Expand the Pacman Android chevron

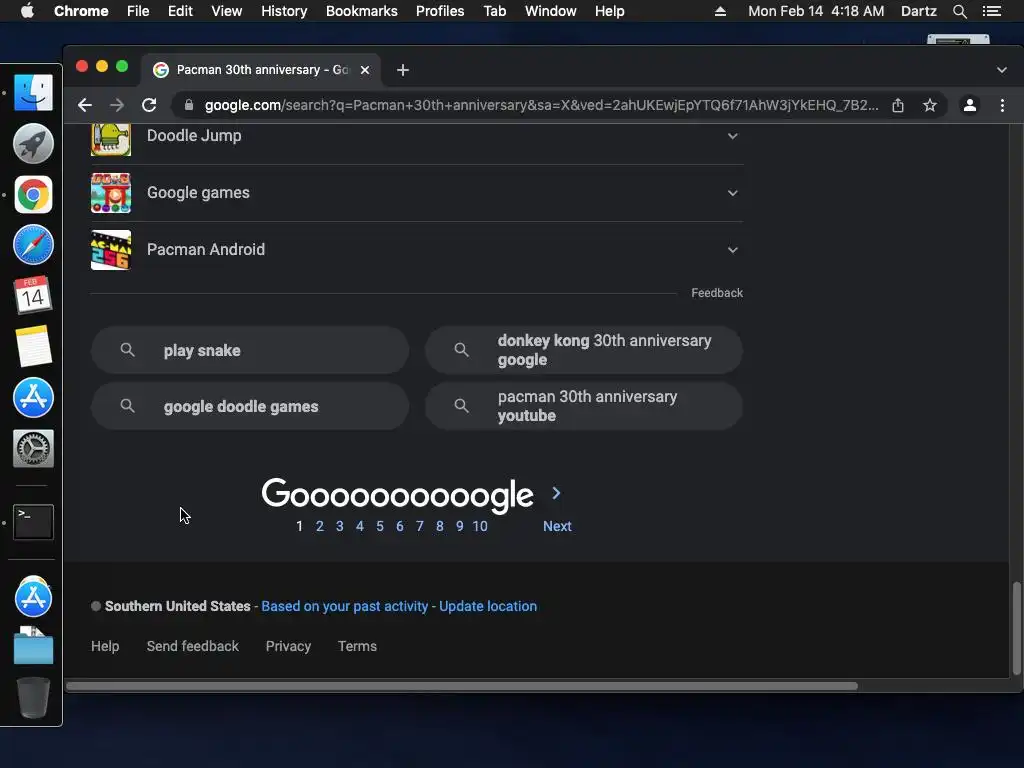[x=733, y=249]
